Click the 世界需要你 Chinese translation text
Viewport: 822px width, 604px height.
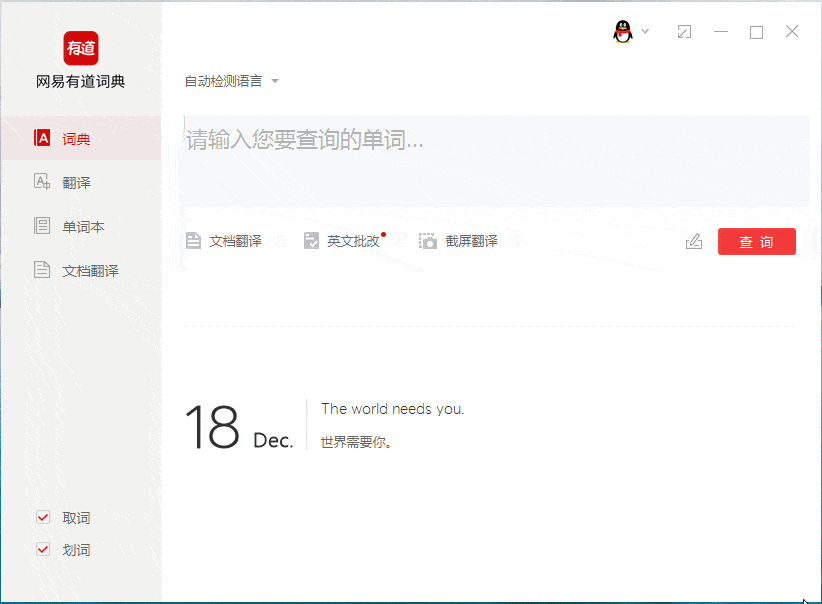[356, 442]
